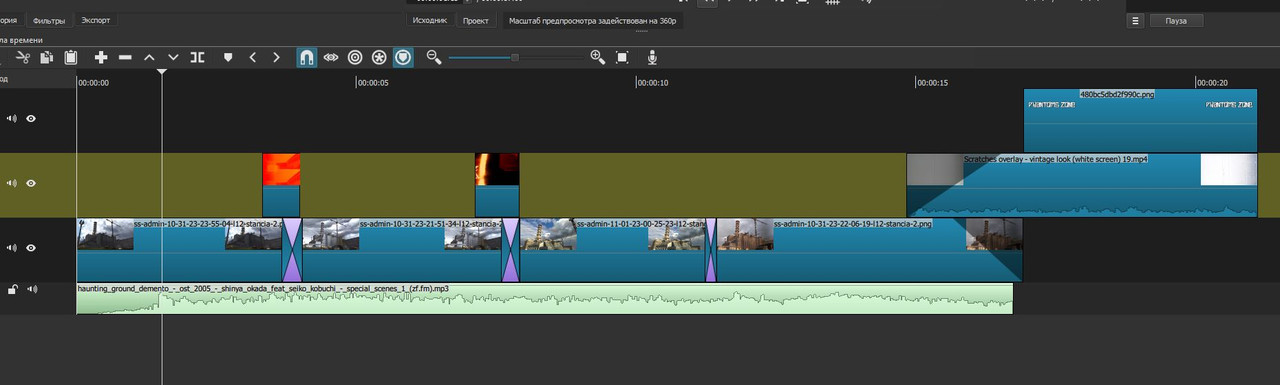Click the plus Append clip icon
This screenshot has height=385, width=1280.
coord(101,58)
